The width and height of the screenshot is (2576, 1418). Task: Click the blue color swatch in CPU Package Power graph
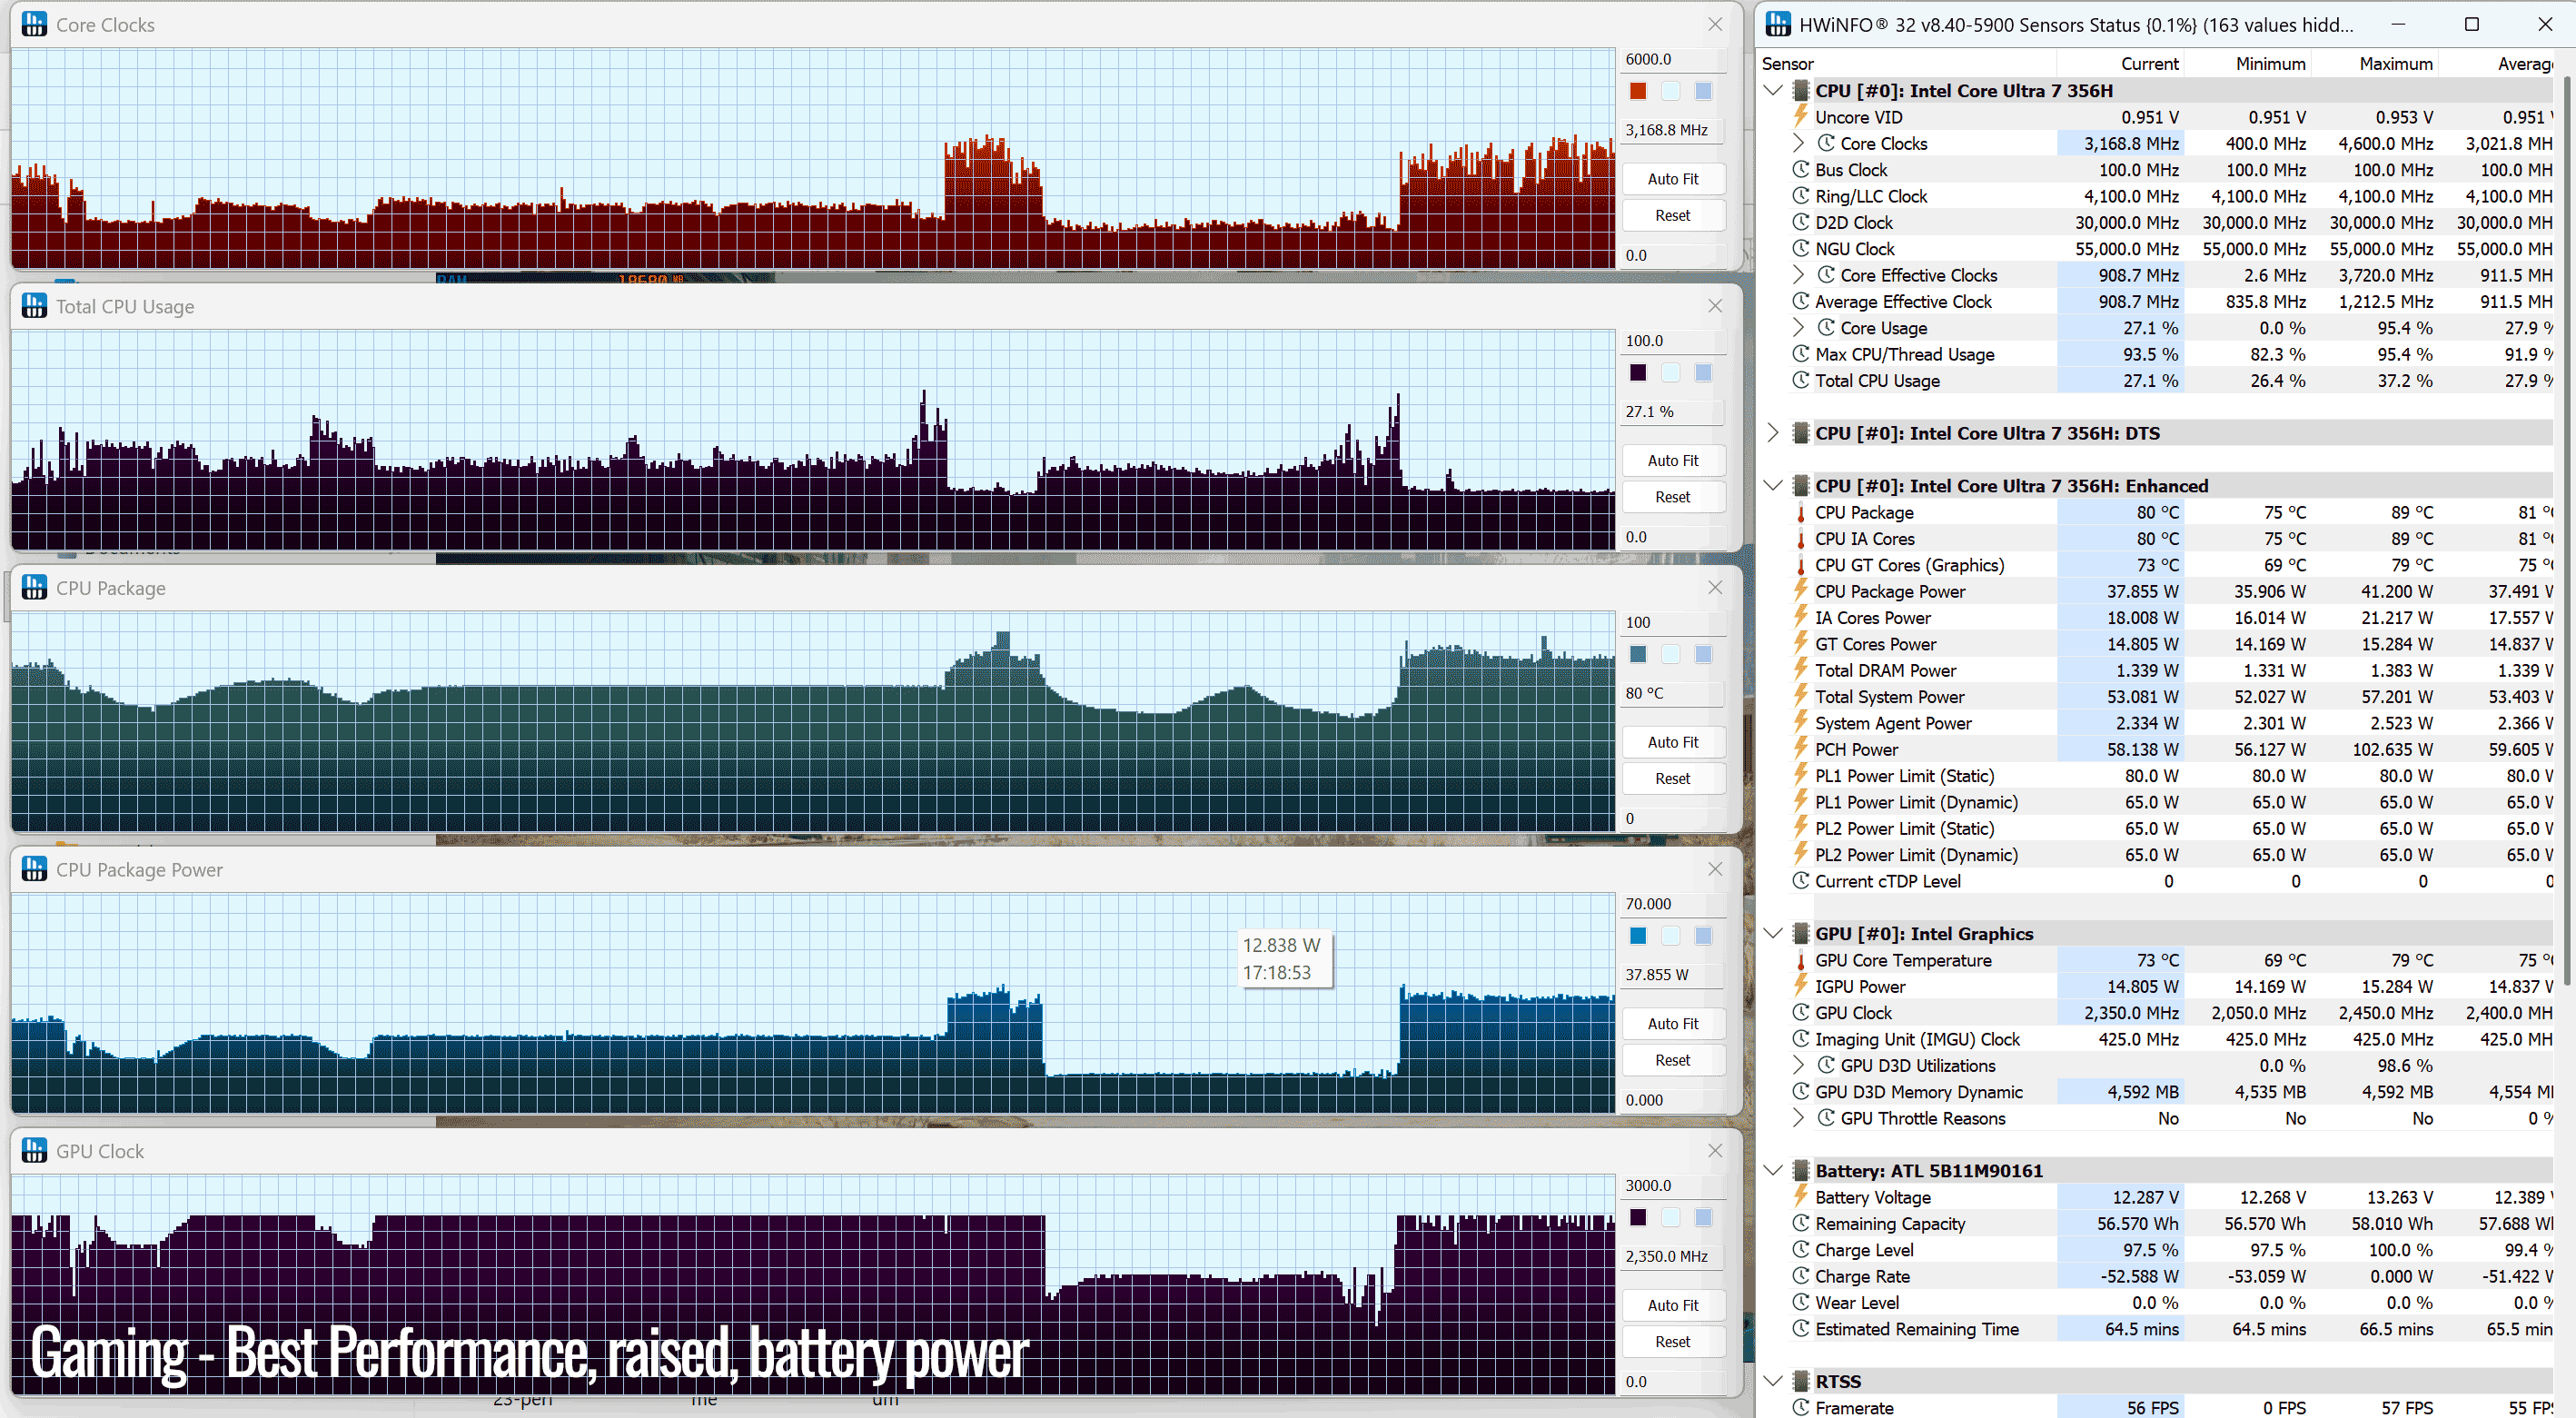pyautogui.click(x=1638, y=936)
